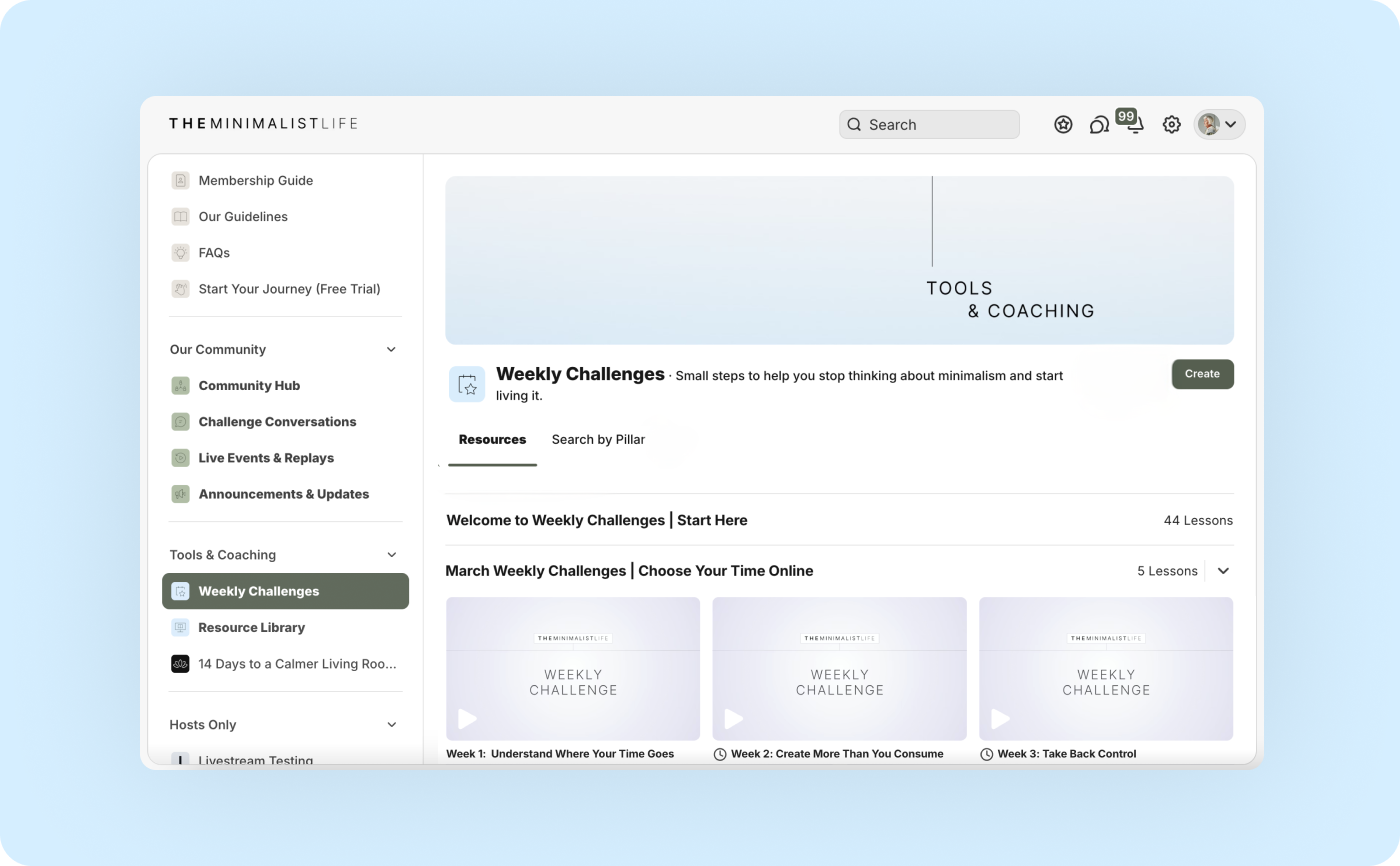This screenshot has height=866, width=1400.
Task: Play the Week 1 challenge video
Action: tap(467, 718)
